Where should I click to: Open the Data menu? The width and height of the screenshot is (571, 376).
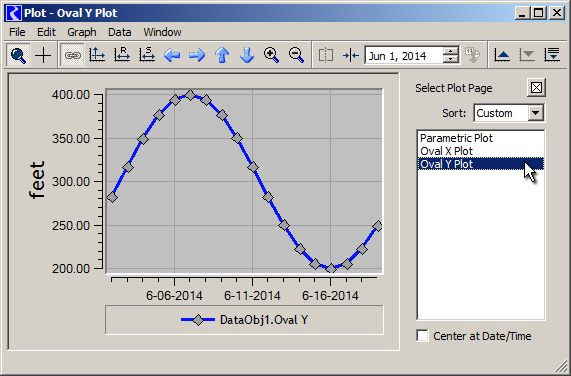pos(119,32)
